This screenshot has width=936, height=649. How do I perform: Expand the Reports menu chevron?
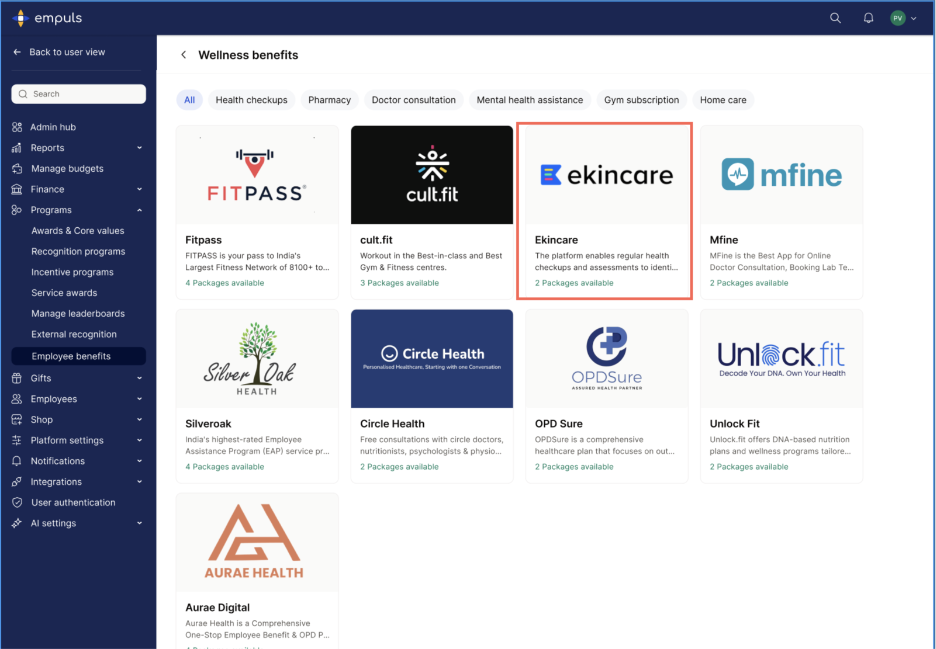[139, 147]
